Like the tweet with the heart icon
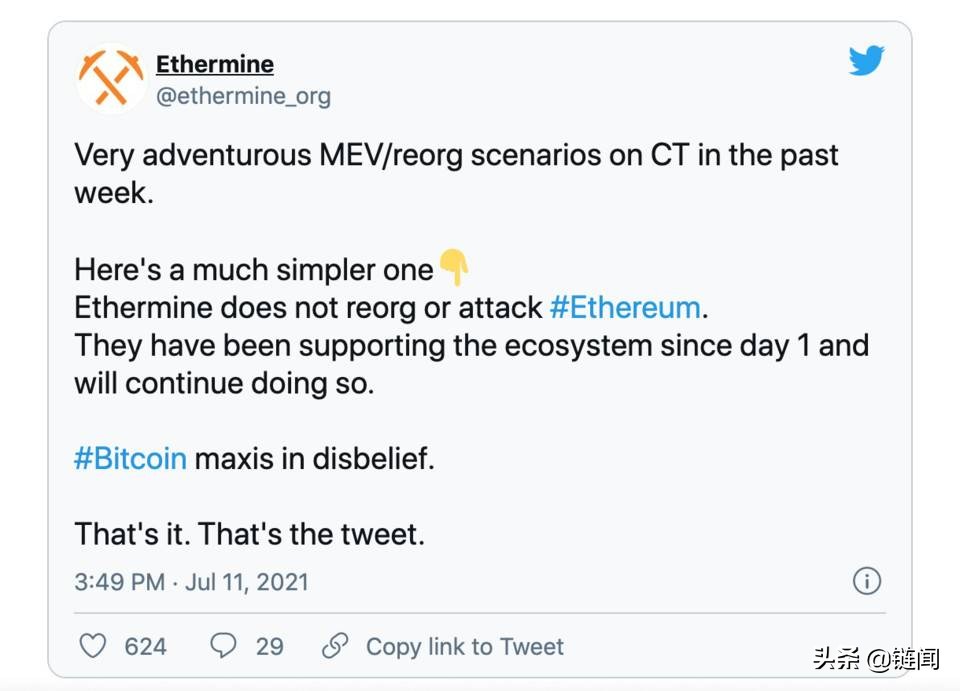The image size is (960, 691). (93, 646)
